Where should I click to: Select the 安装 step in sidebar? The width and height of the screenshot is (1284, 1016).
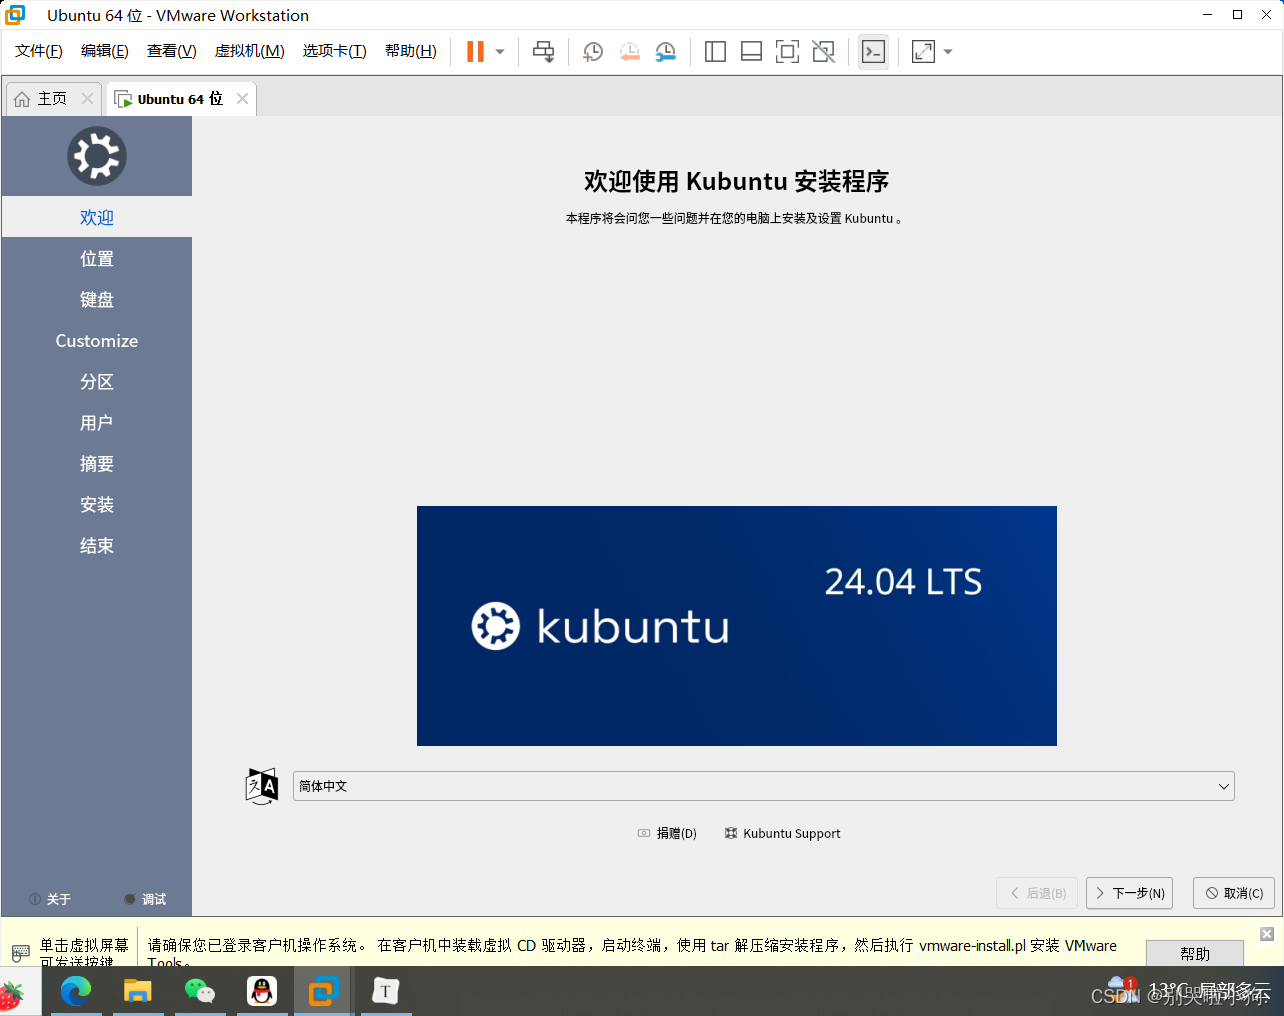tap(97, 504)
